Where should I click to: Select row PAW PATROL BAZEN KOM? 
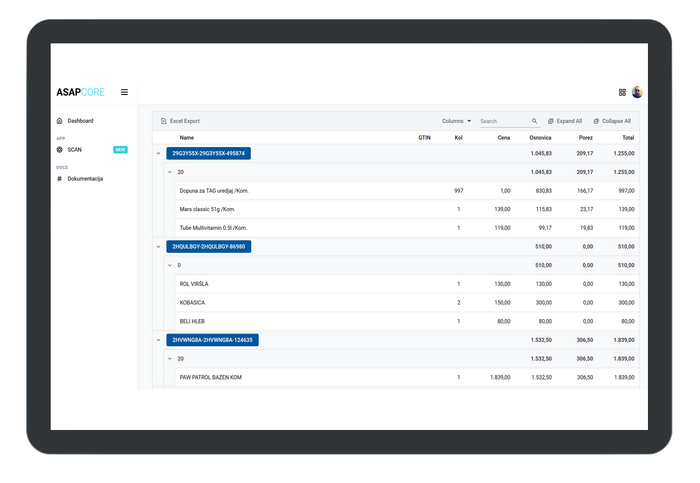406,377
